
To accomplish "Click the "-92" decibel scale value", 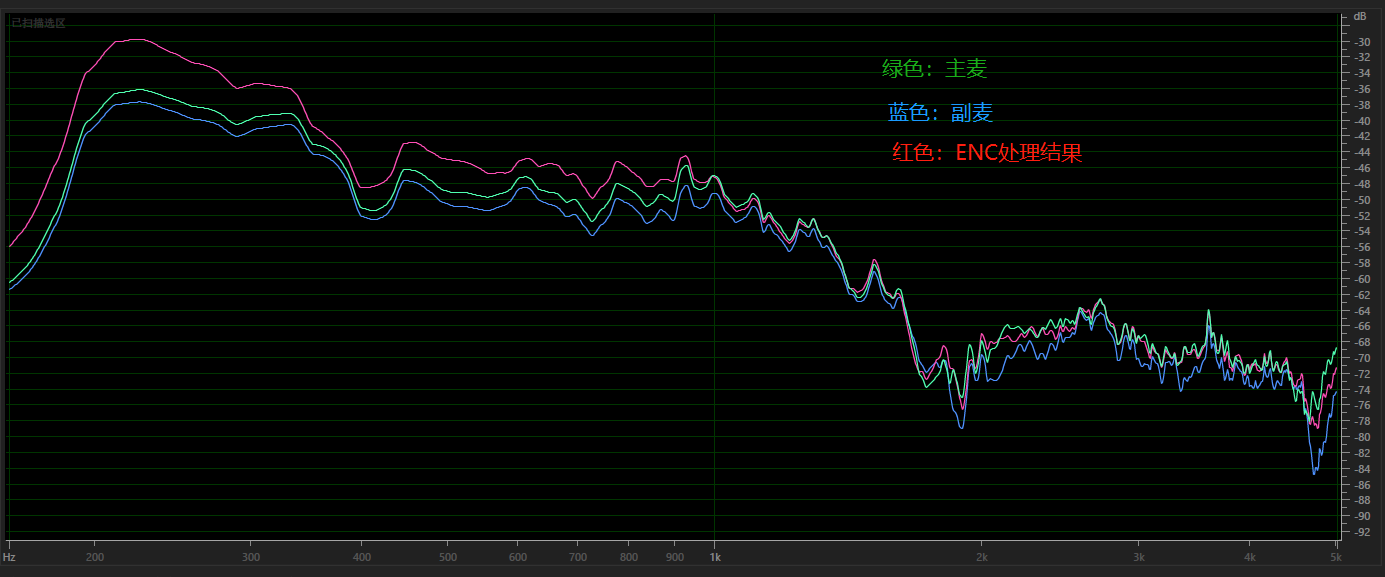I will click(x=1361, y=532).
